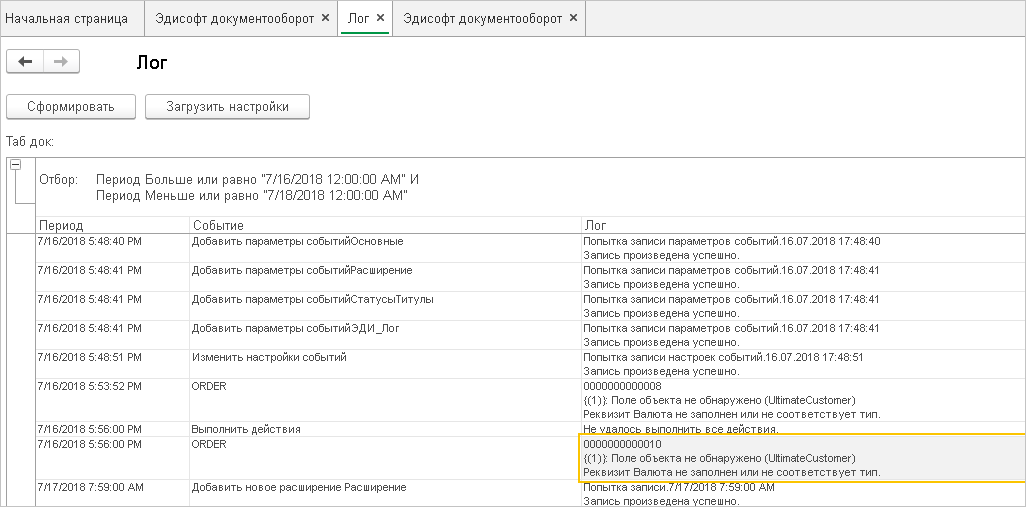Close the Эдисофт документооборот tab left of Лог
This screenshot has height=507, width=1026.
pyautogui.click(x=327, y=19)
